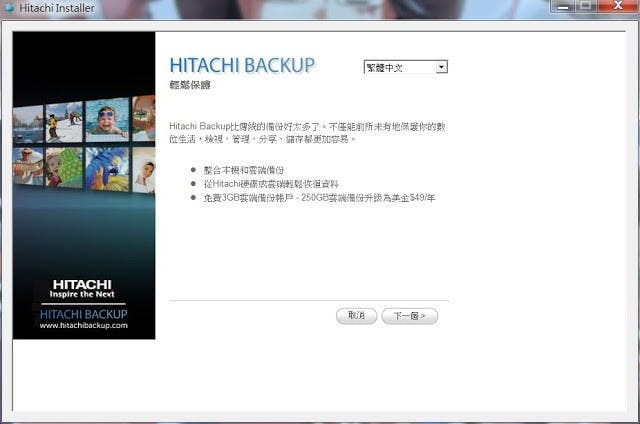
Task: Maximize the Hitachi Installer window
Action: (x=586, y=6)
